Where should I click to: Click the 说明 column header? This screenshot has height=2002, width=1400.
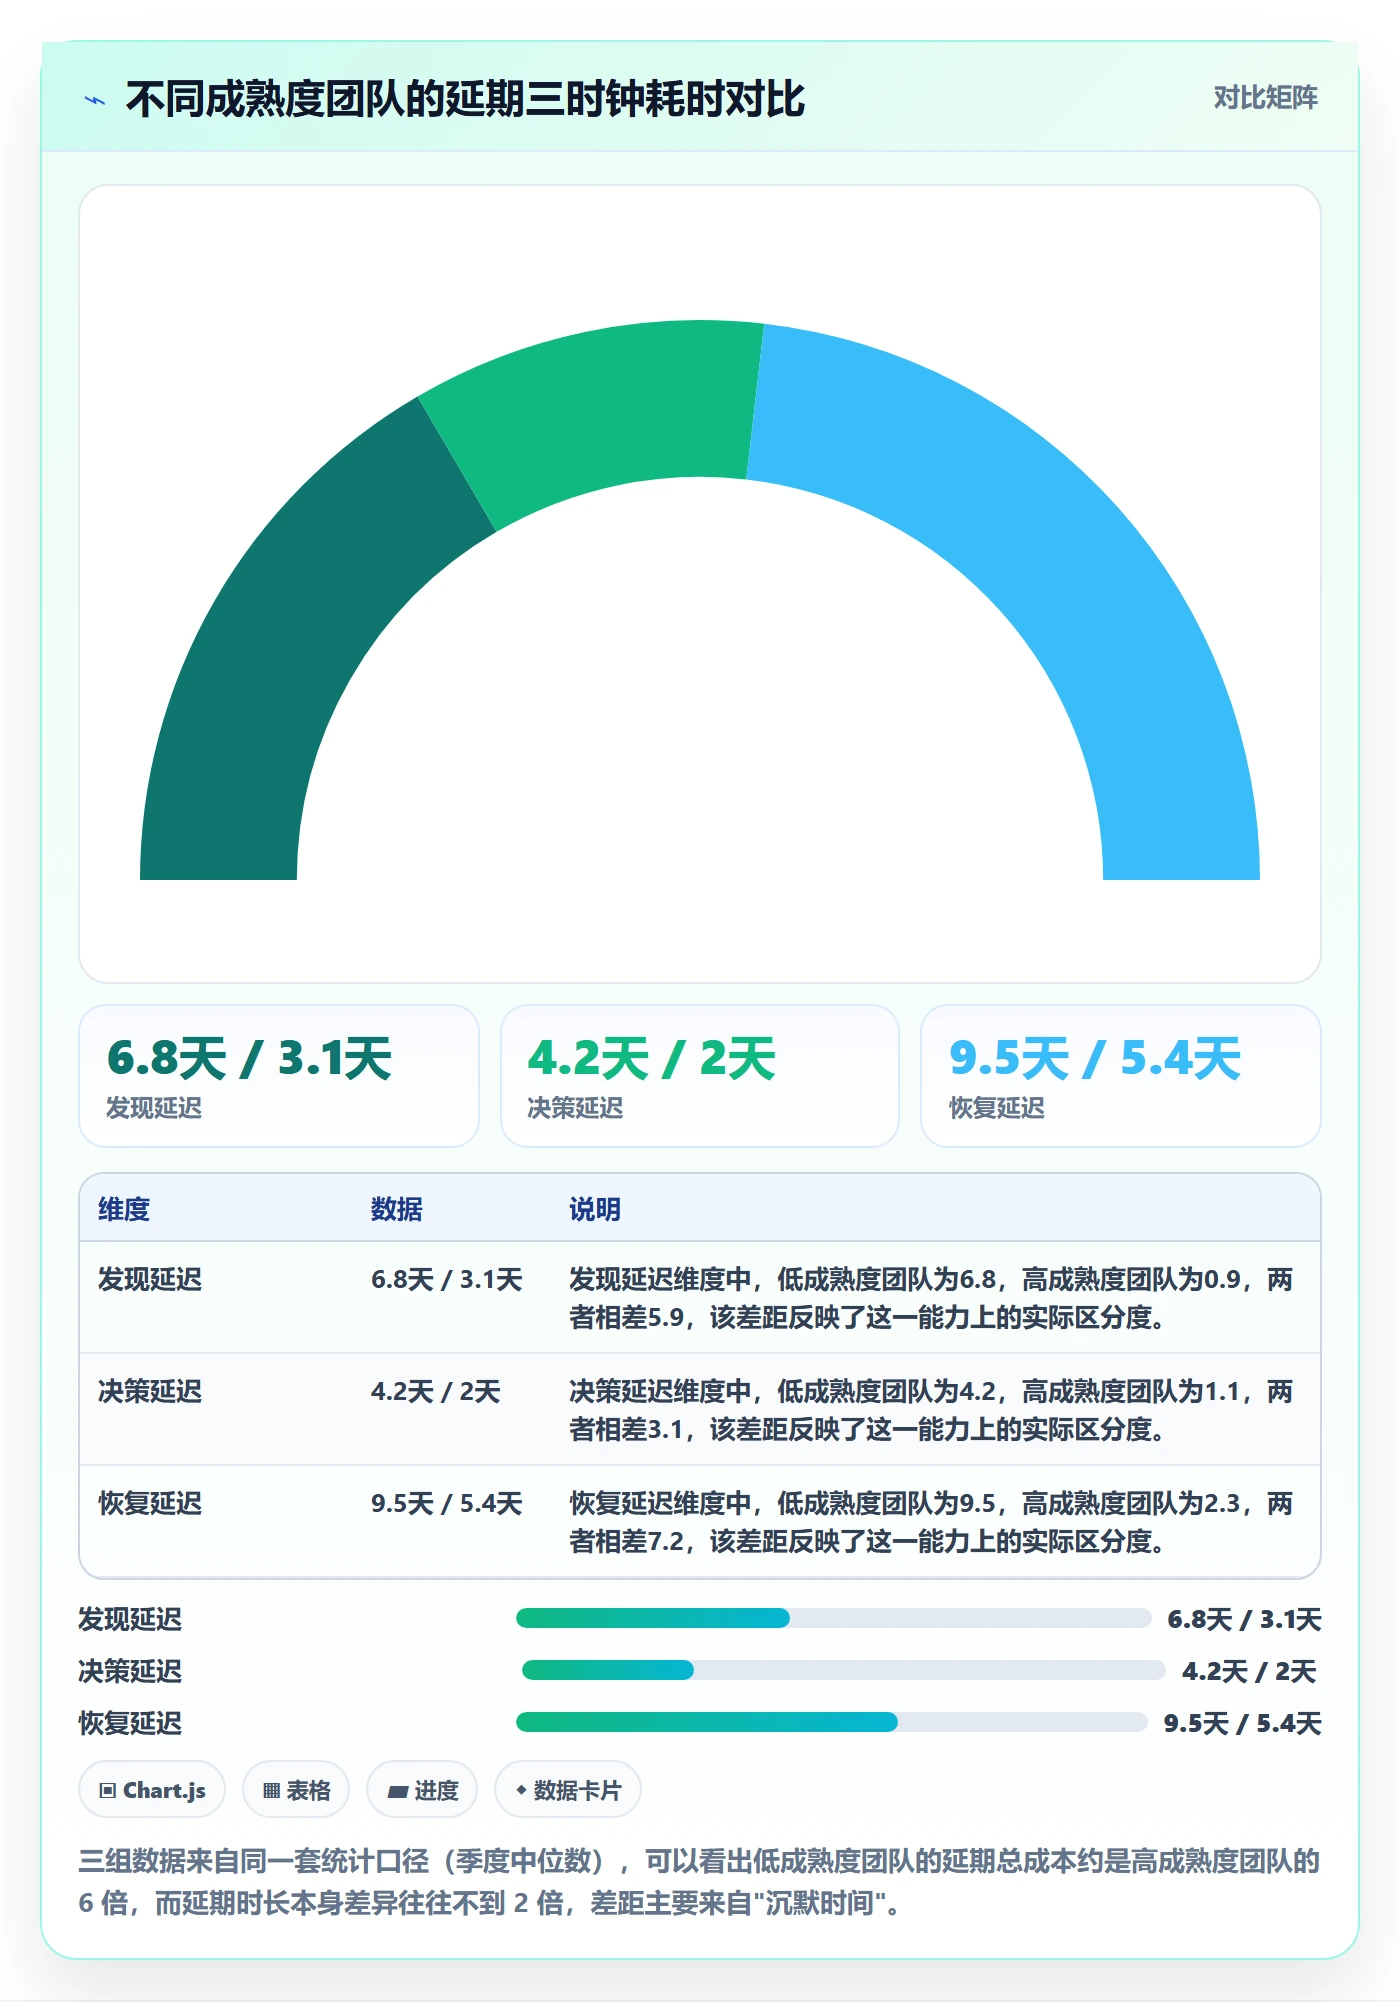click(595, 1209)
